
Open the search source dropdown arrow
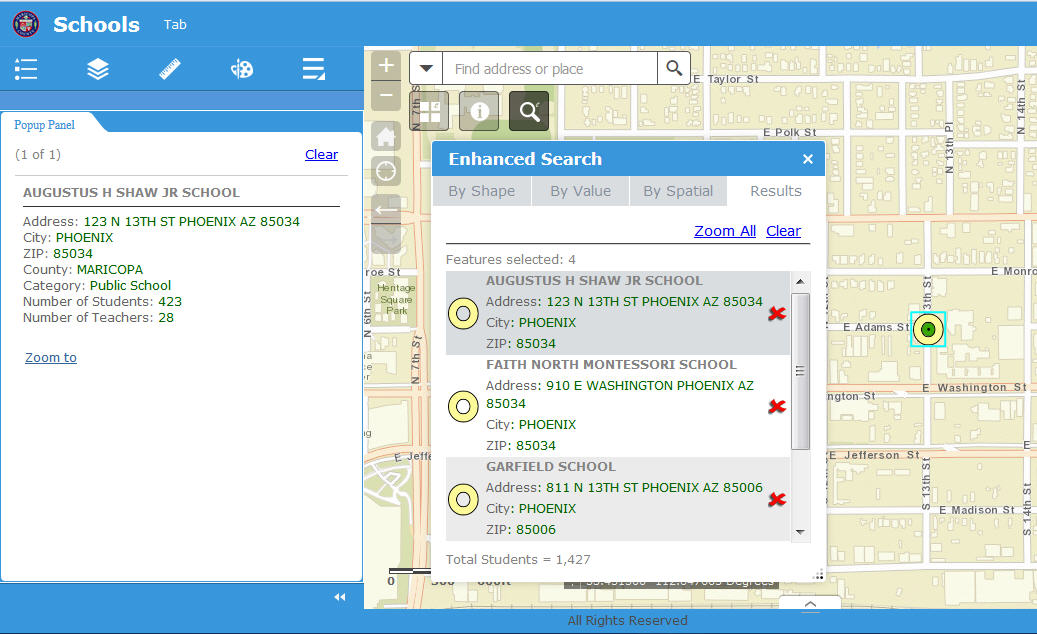pos(426,68)
